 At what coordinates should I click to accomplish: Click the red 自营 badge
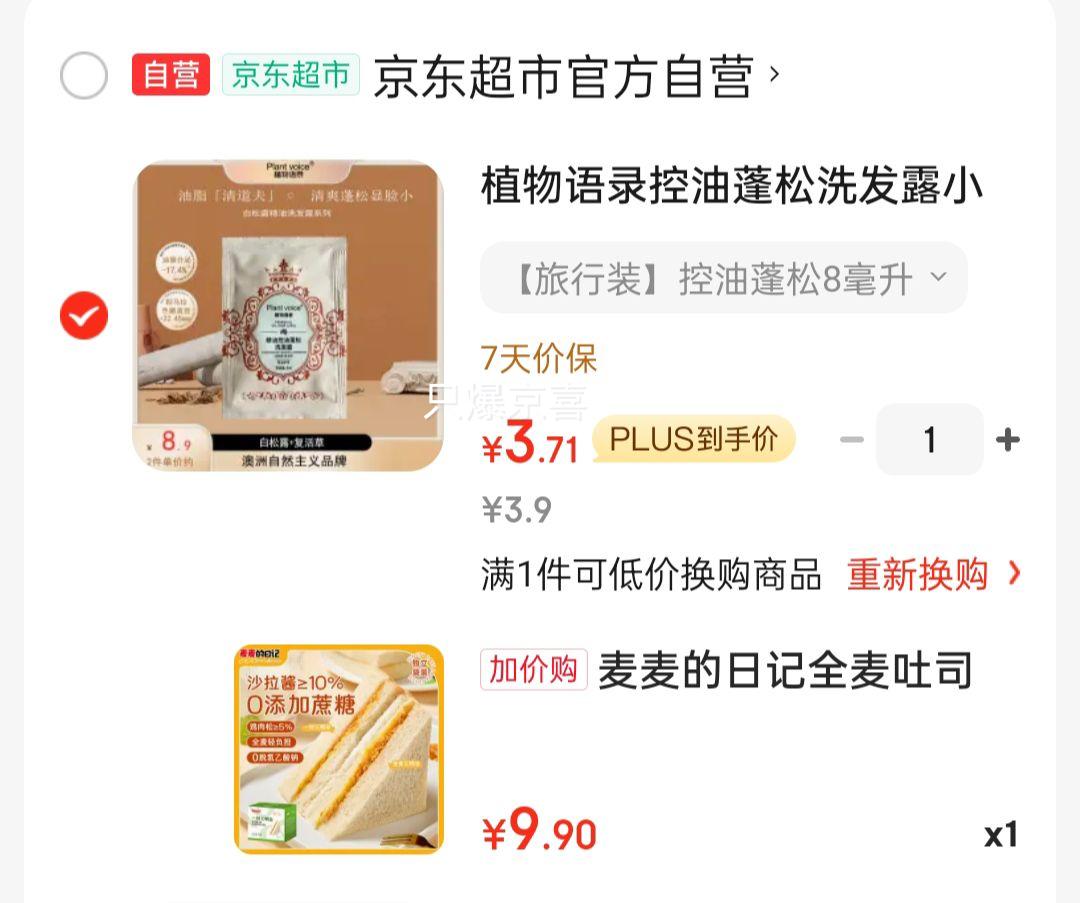pos(171,74)
